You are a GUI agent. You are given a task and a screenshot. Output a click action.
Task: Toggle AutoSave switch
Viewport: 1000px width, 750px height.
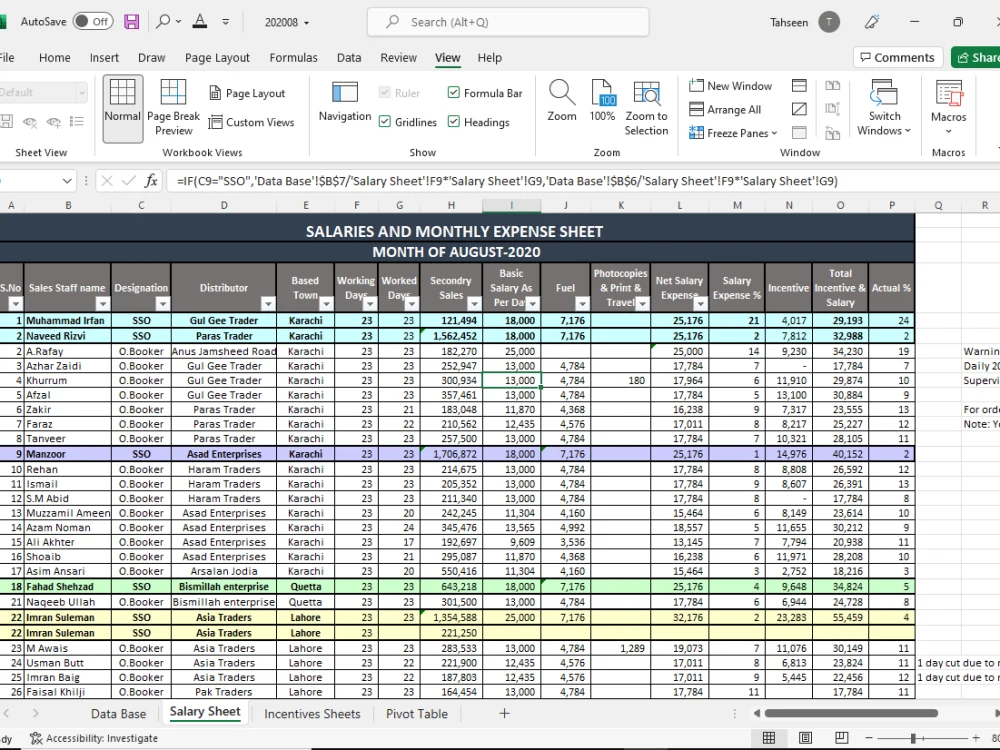click(x=92, y=22)
